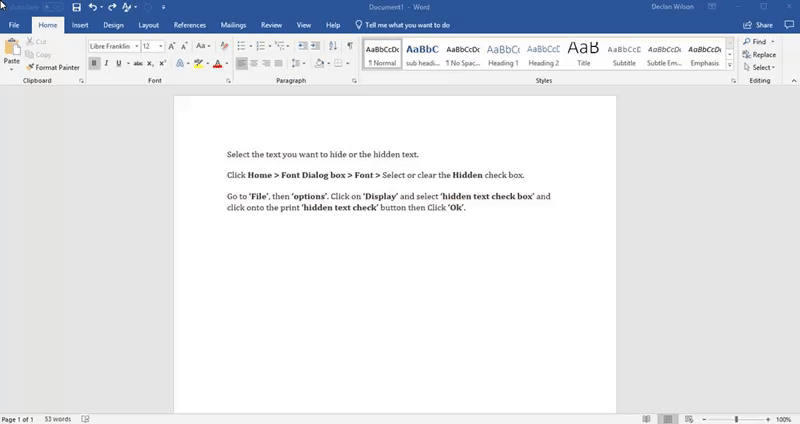800x424 pixels.
Task: Center align the paragraph text
Action: [x=256, y=63]
